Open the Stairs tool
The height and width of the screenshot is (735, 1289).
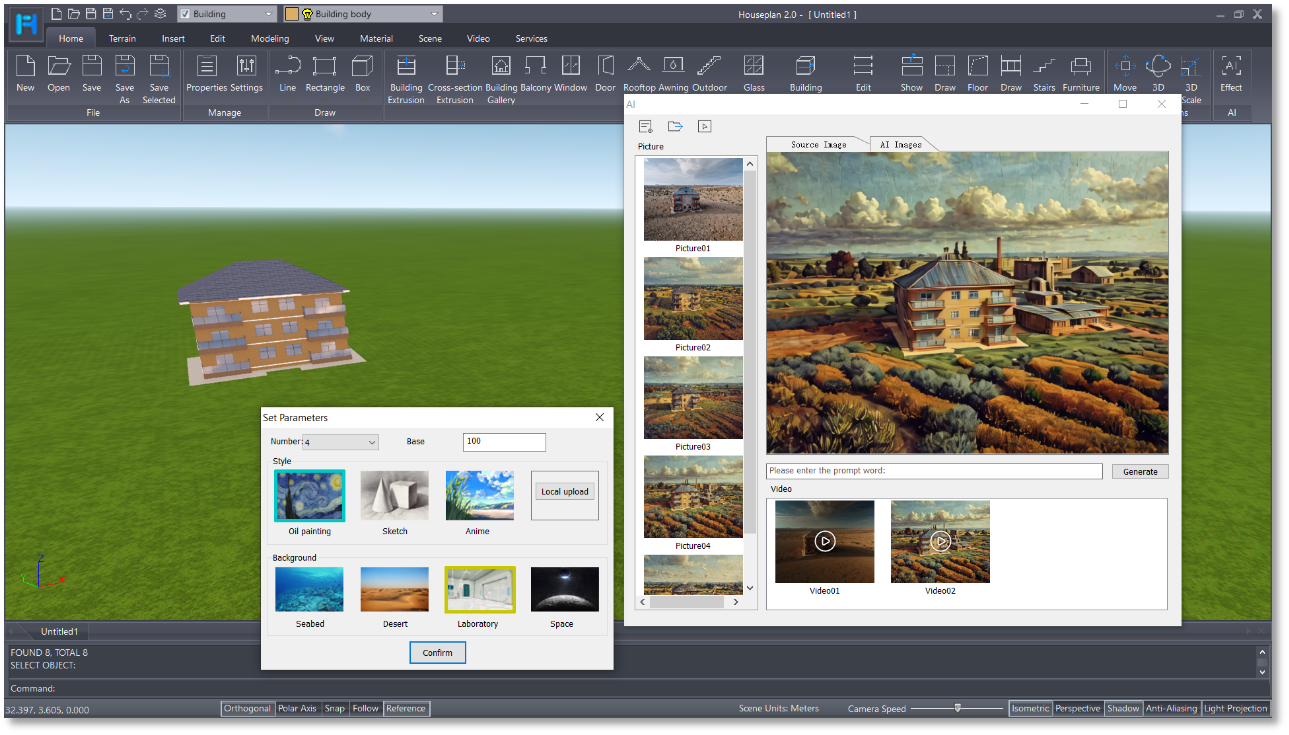point(1043,72)
